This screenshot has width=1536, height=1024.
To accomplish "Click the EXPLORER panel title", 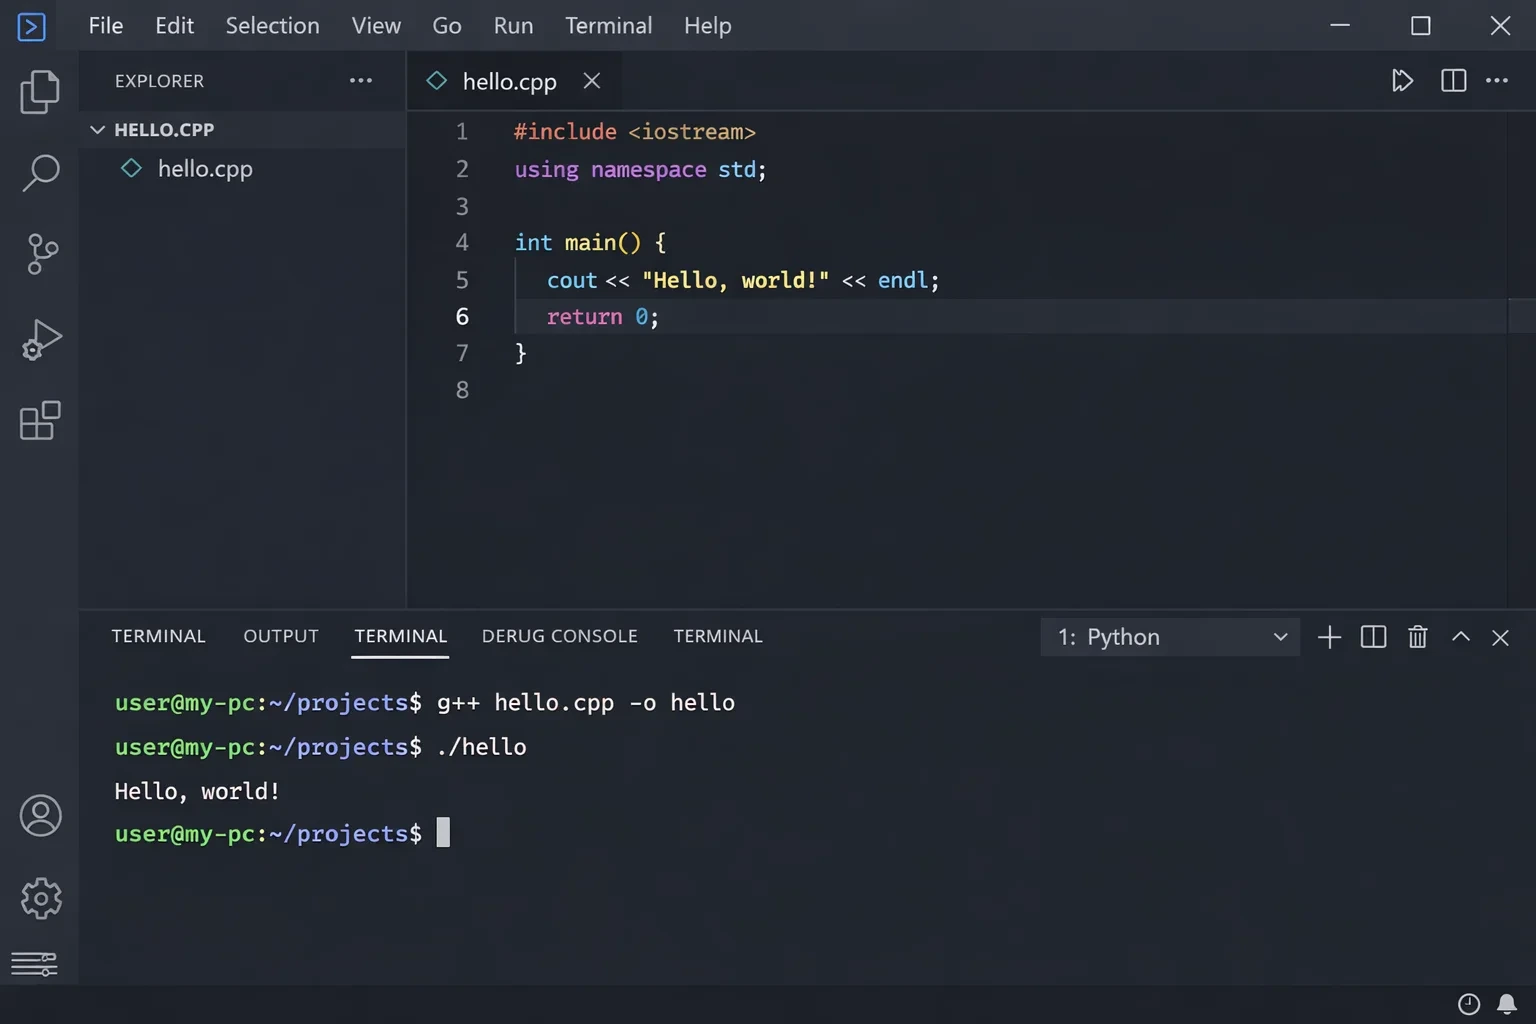I will tap(159, 81).
